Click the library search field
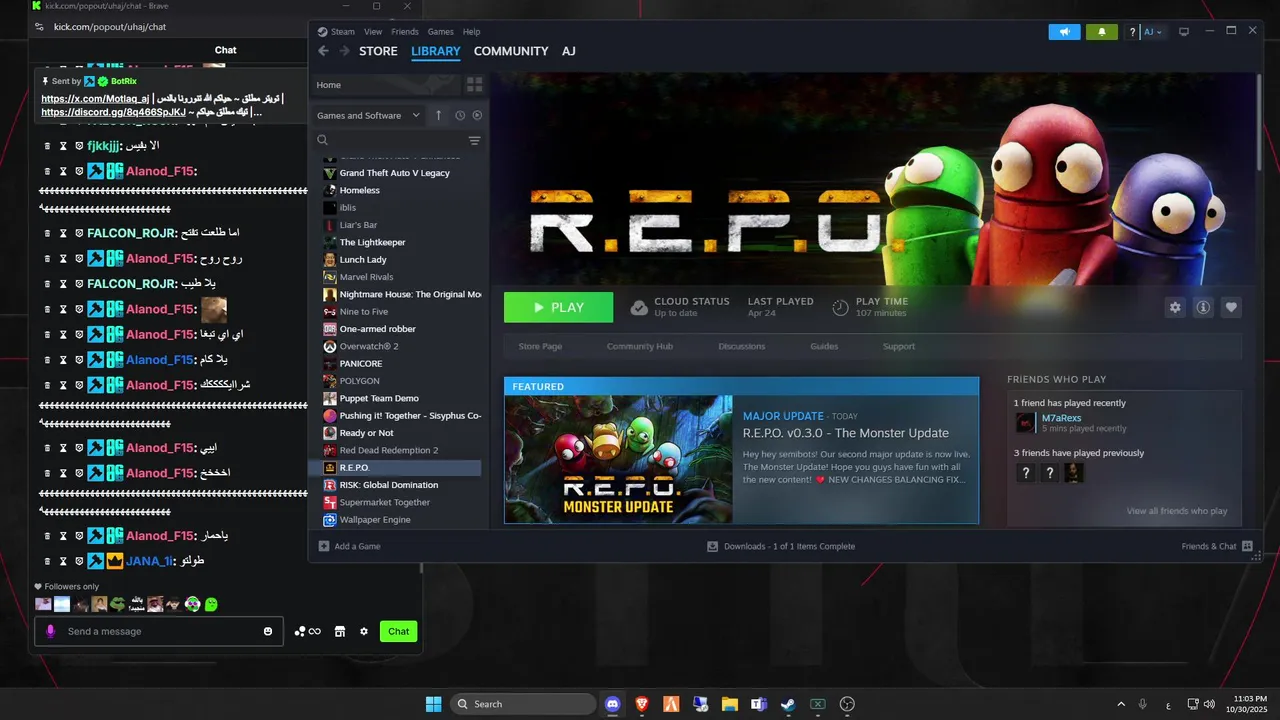 coord(390,141)
